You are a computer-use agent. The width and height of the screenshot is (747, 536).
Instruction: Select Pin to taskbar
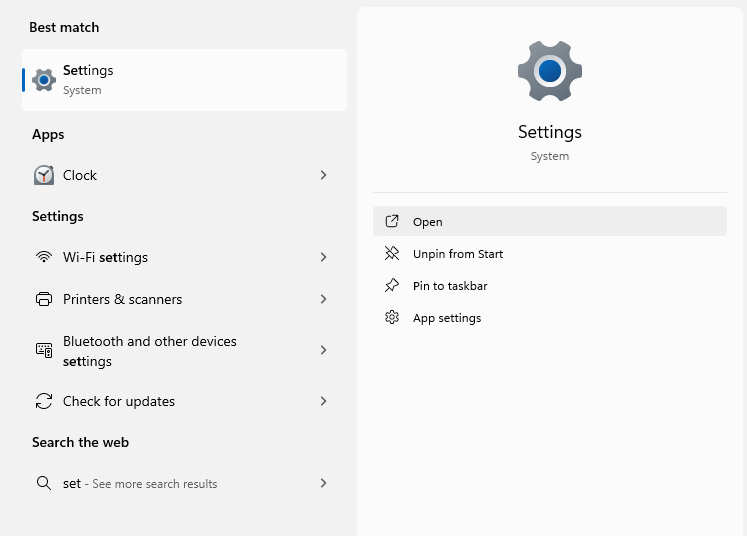coord(449,286)
